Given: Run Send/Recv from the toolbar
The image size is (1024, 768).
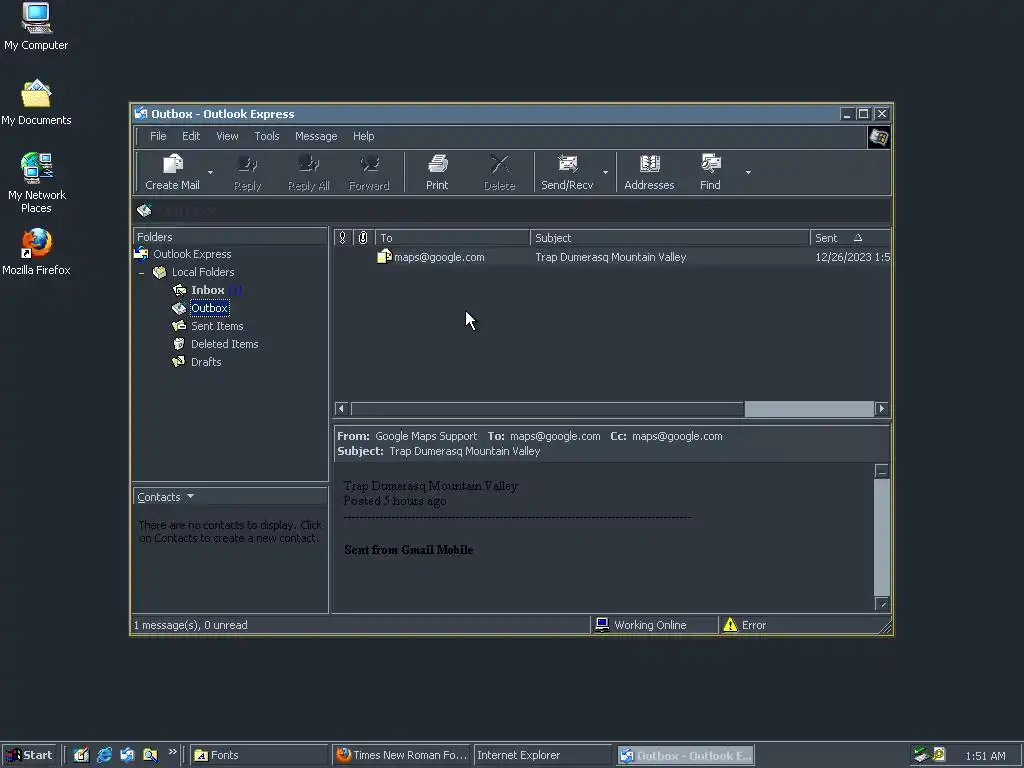Looking at the screenshot, I should point(567,172).
